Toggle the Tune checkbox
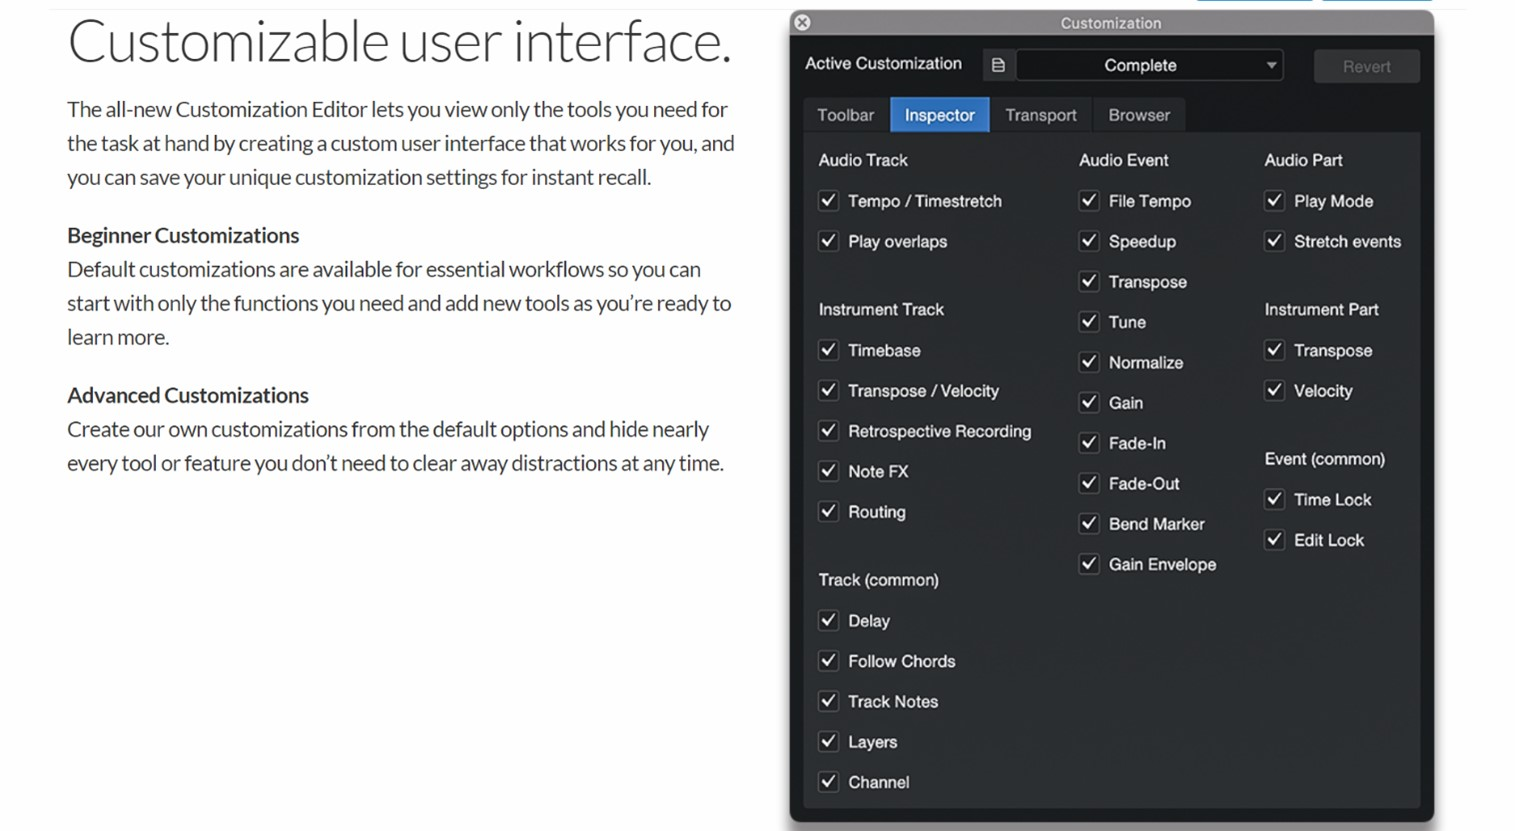This screenshot has width=1515, height=831. pyautogui.click(x=1089, y=321)
